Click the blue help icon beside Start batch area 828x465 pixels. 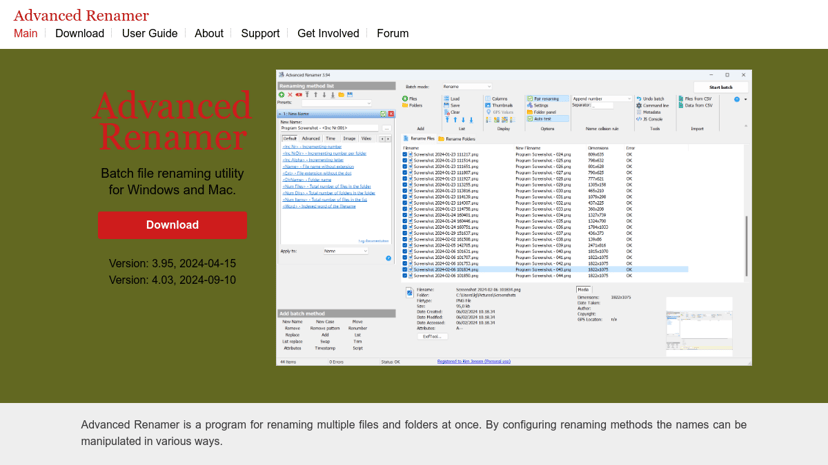tap(737, 99)
